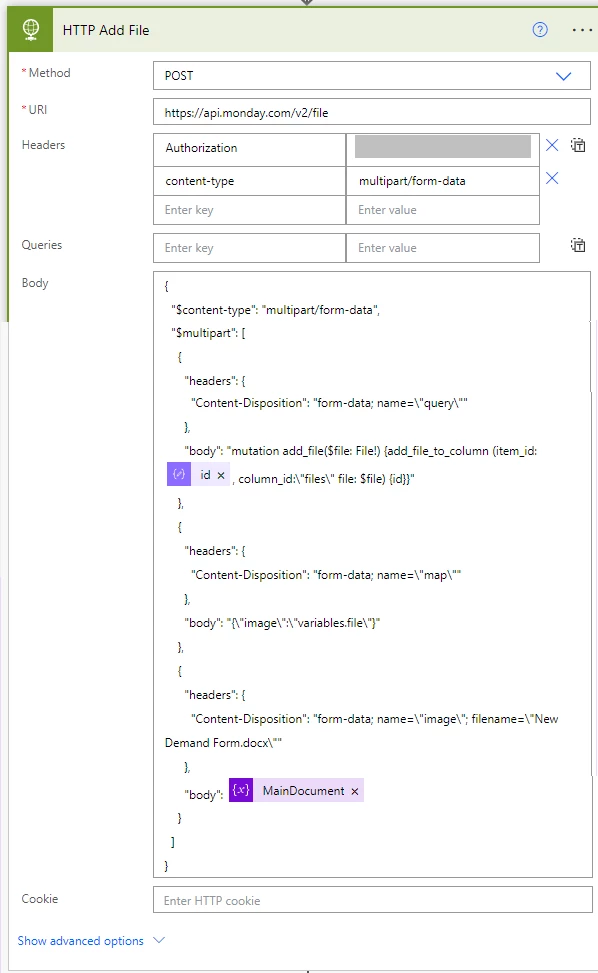This screenshot has width=598, height=973.
Task: Open help for HTTP Add File action
Action: [x=540, y=30]
